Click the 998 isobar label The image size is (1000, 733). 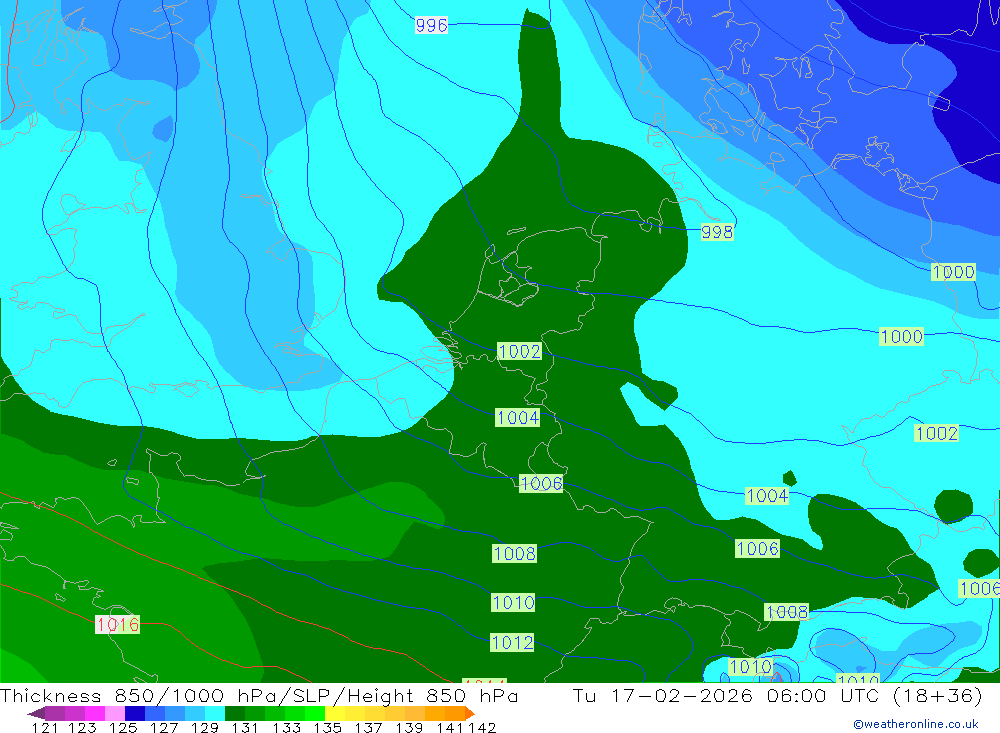tap(717, 232)
